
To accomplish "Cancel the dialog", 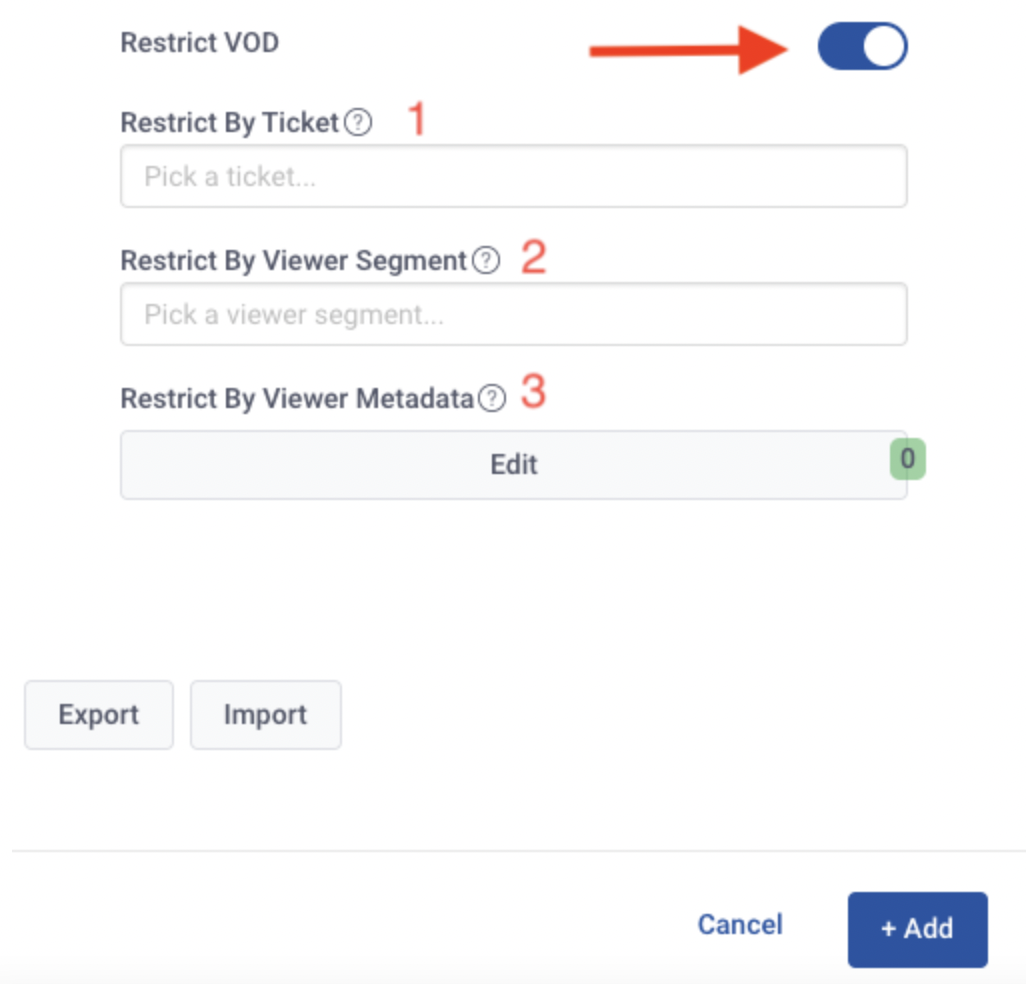I will click(x=740, y=924).
